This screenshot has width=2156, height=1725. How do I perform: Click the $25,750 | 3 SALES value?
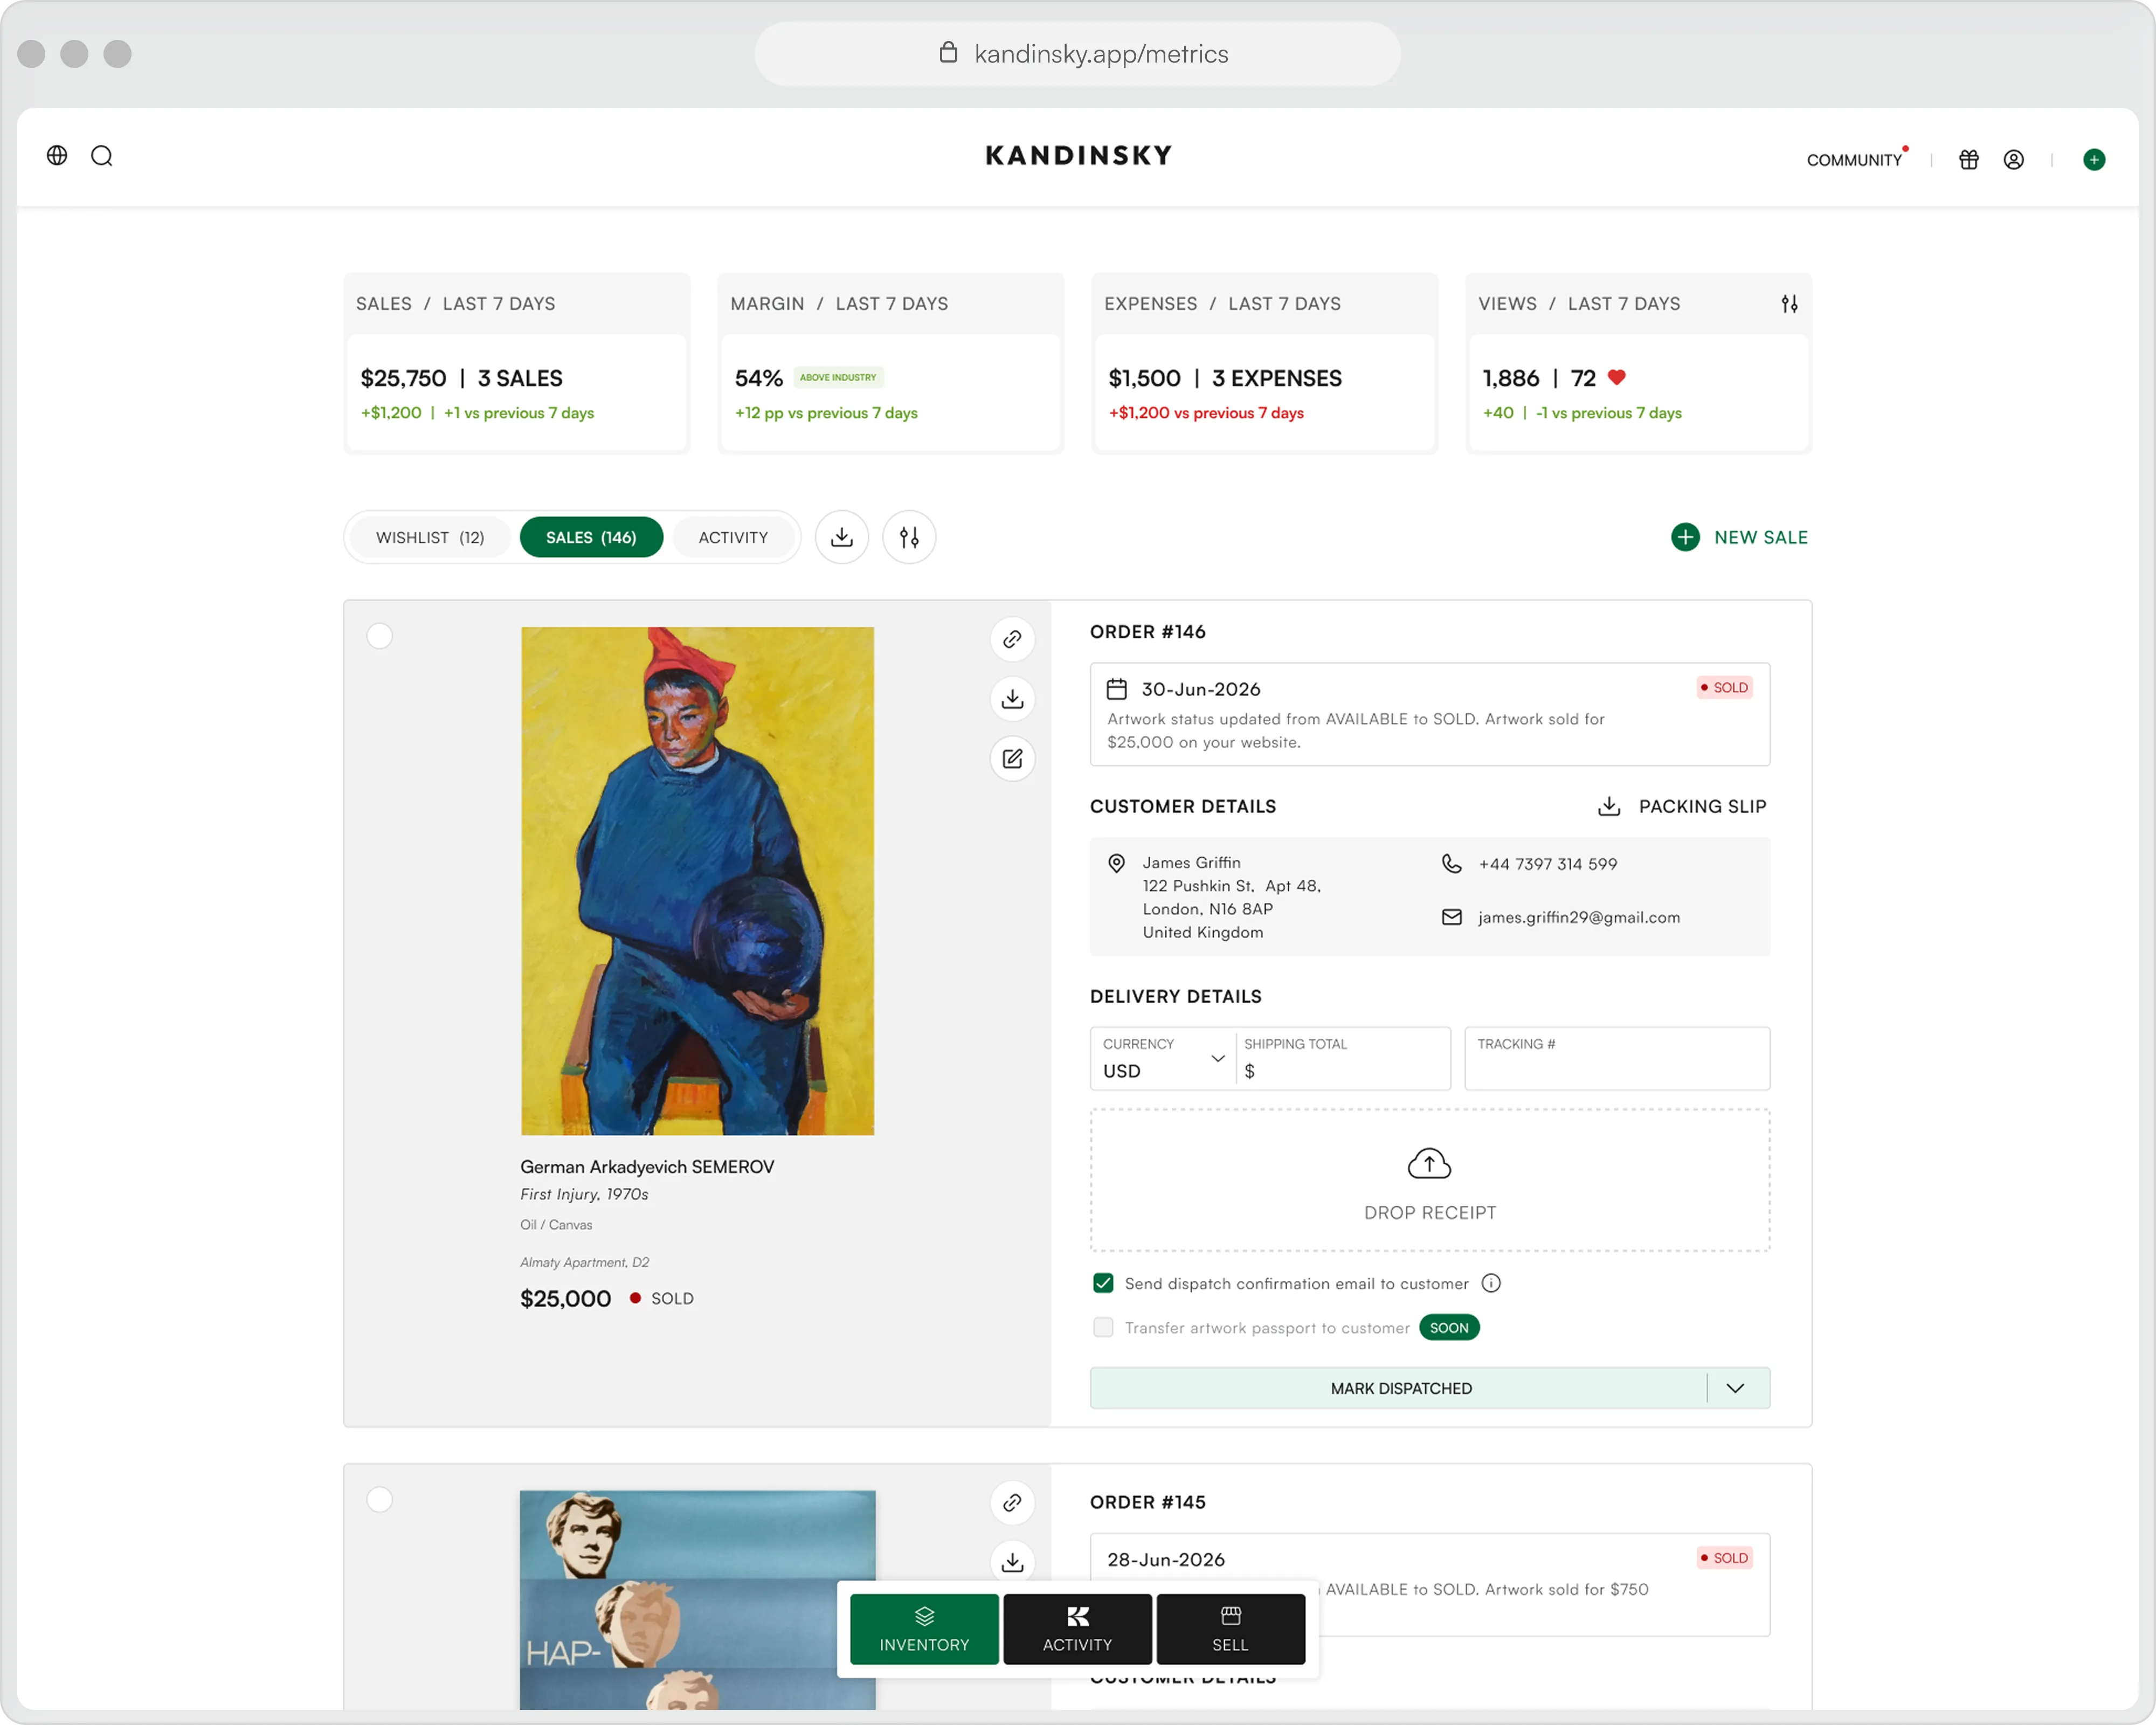pyautogui.click(x=461, y=378)
